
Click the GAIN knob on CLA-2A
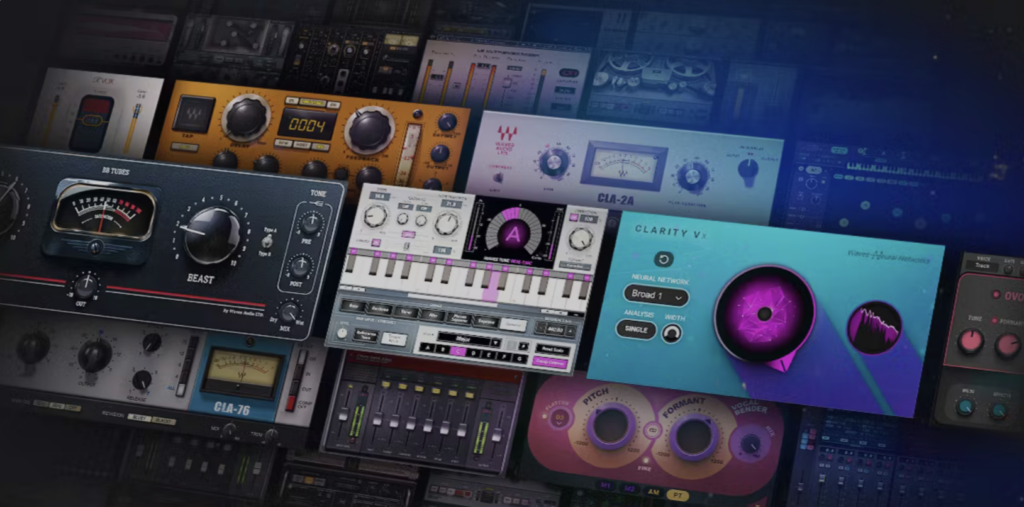pyautogui.click(x=554, y=163)
